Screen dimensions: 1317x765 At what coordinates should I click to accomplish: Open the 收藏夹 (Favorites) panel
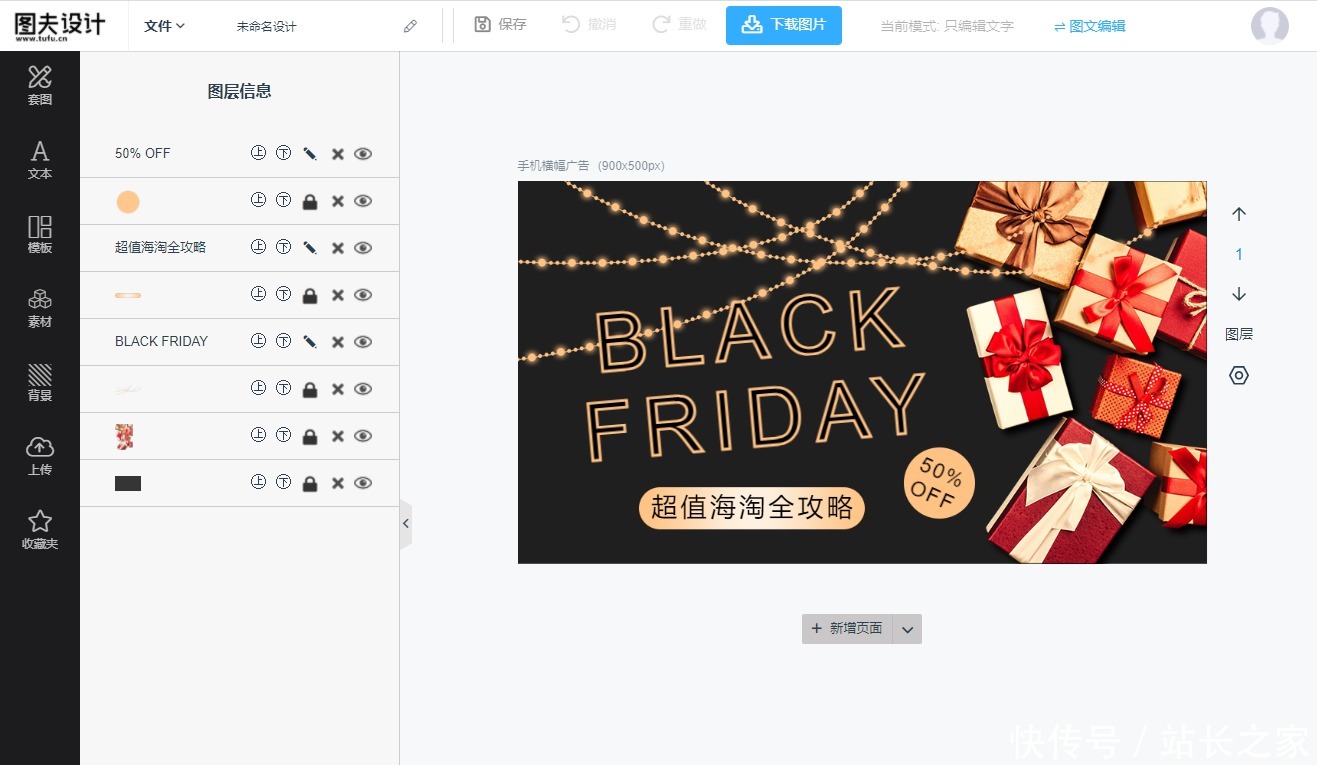(x=39, y=529)
